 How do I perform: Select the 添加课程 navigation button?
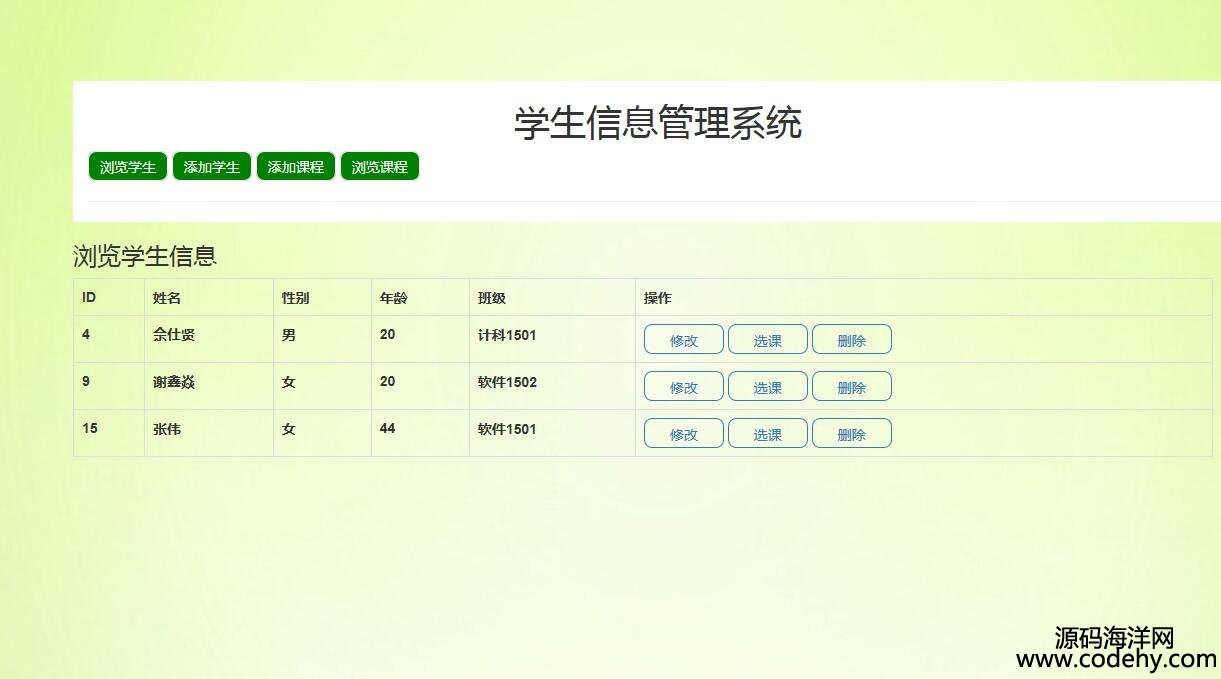click(x=296, y=167)
